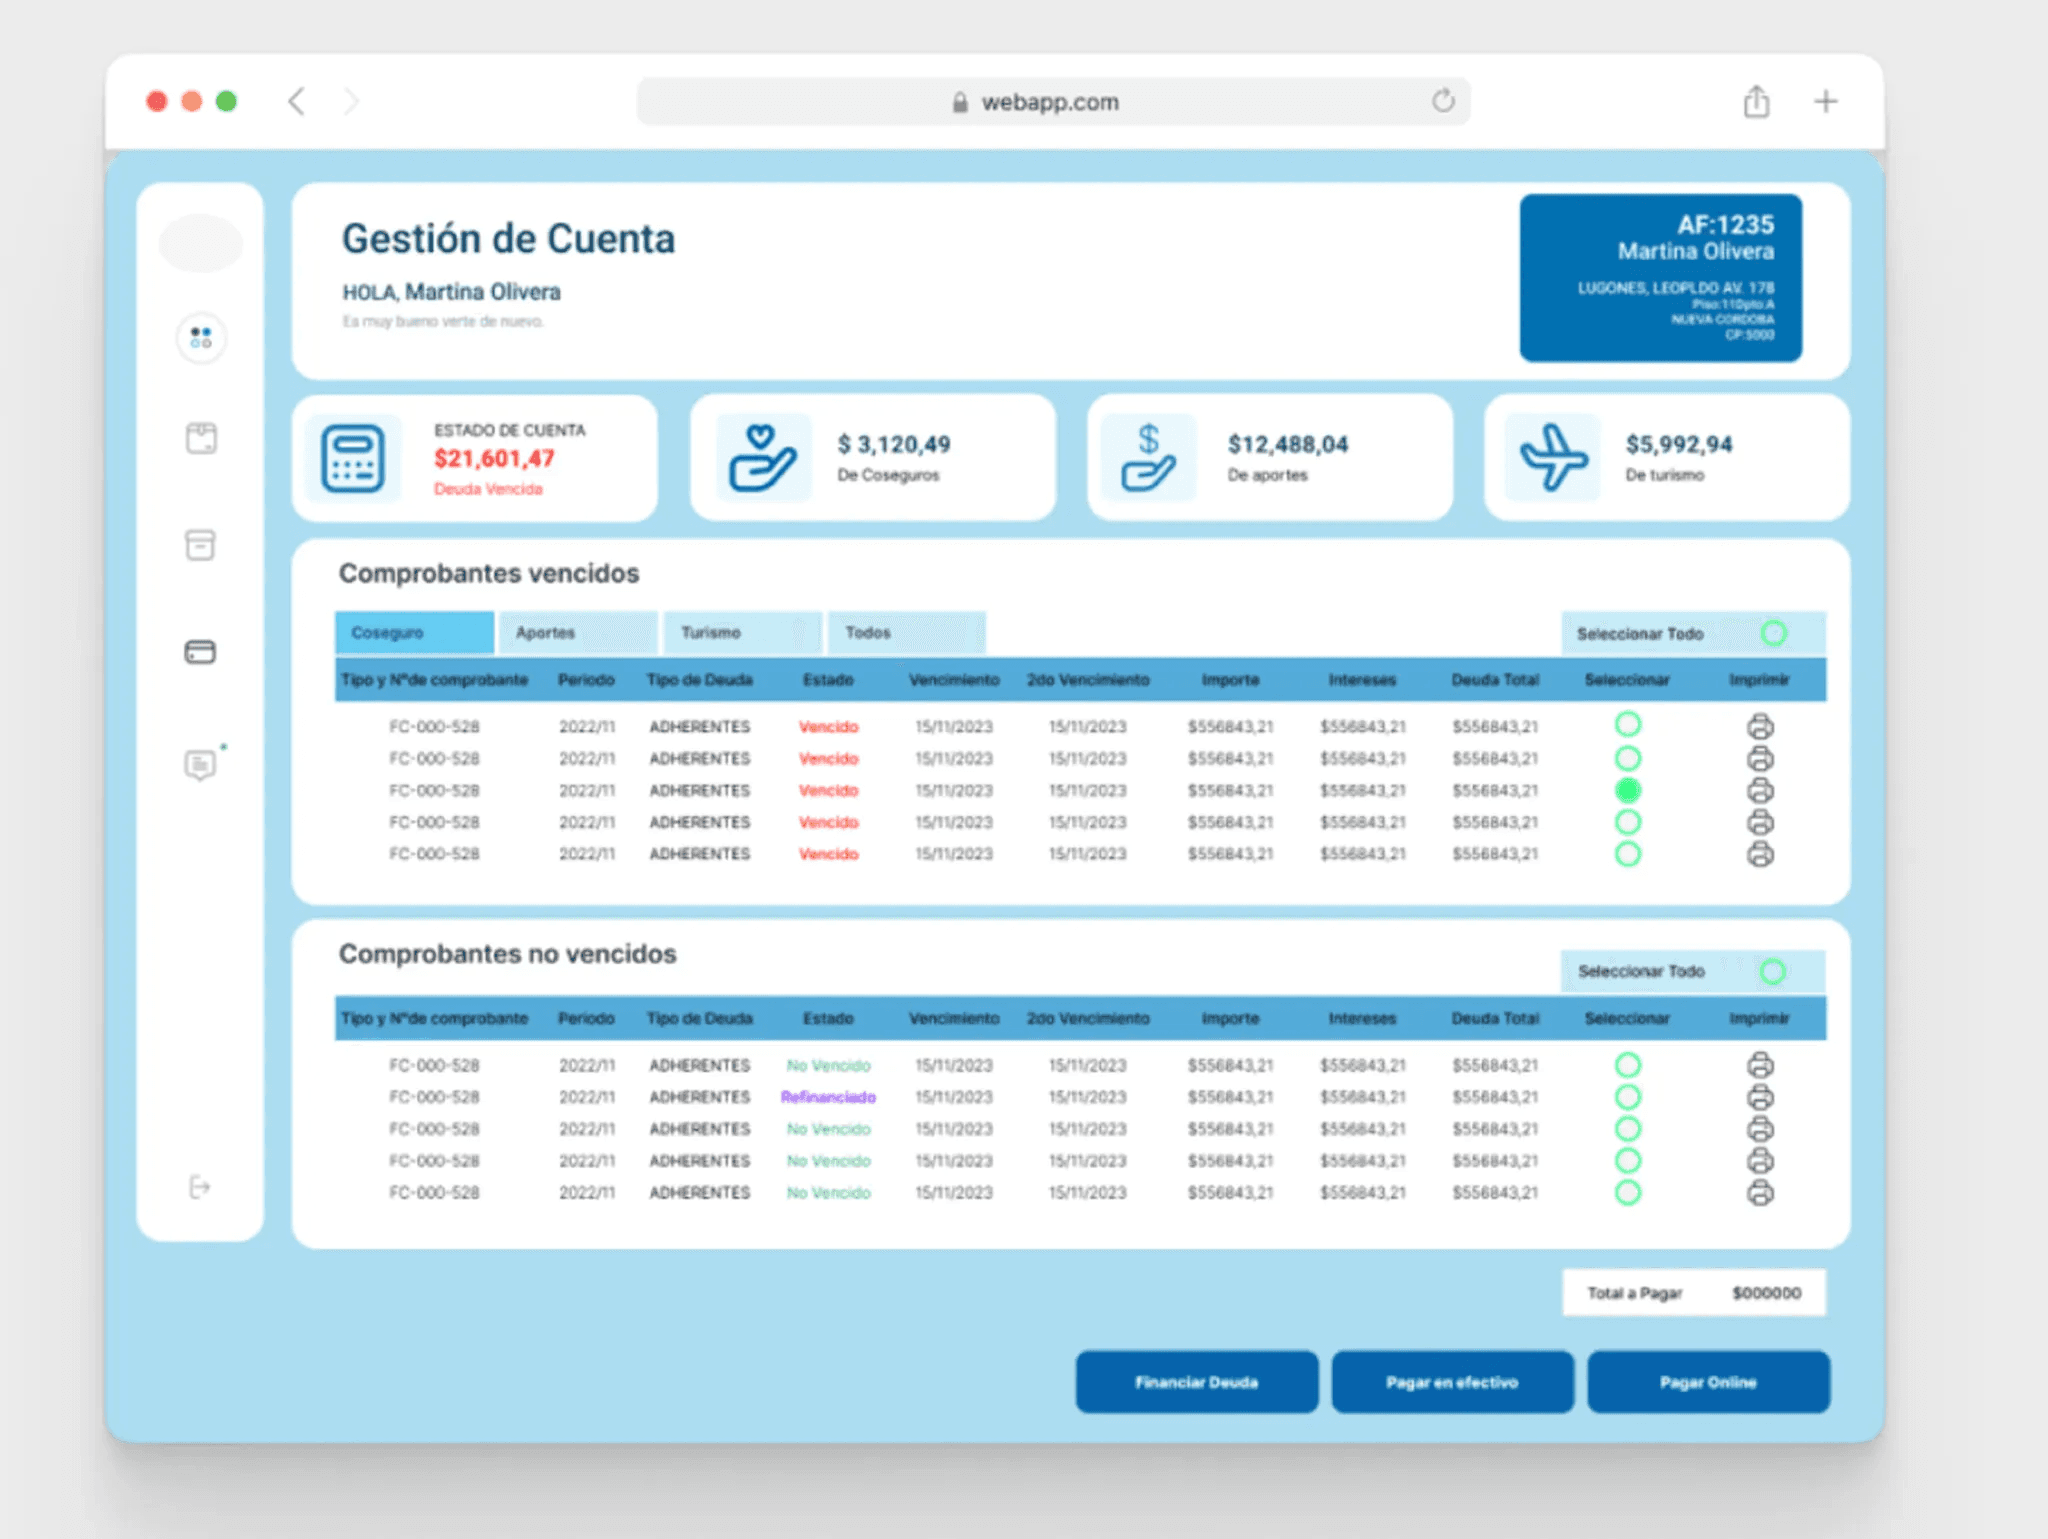Click the Pagar Online button
Screen dimensions: 2048x1539
tap(1708, 1382)
